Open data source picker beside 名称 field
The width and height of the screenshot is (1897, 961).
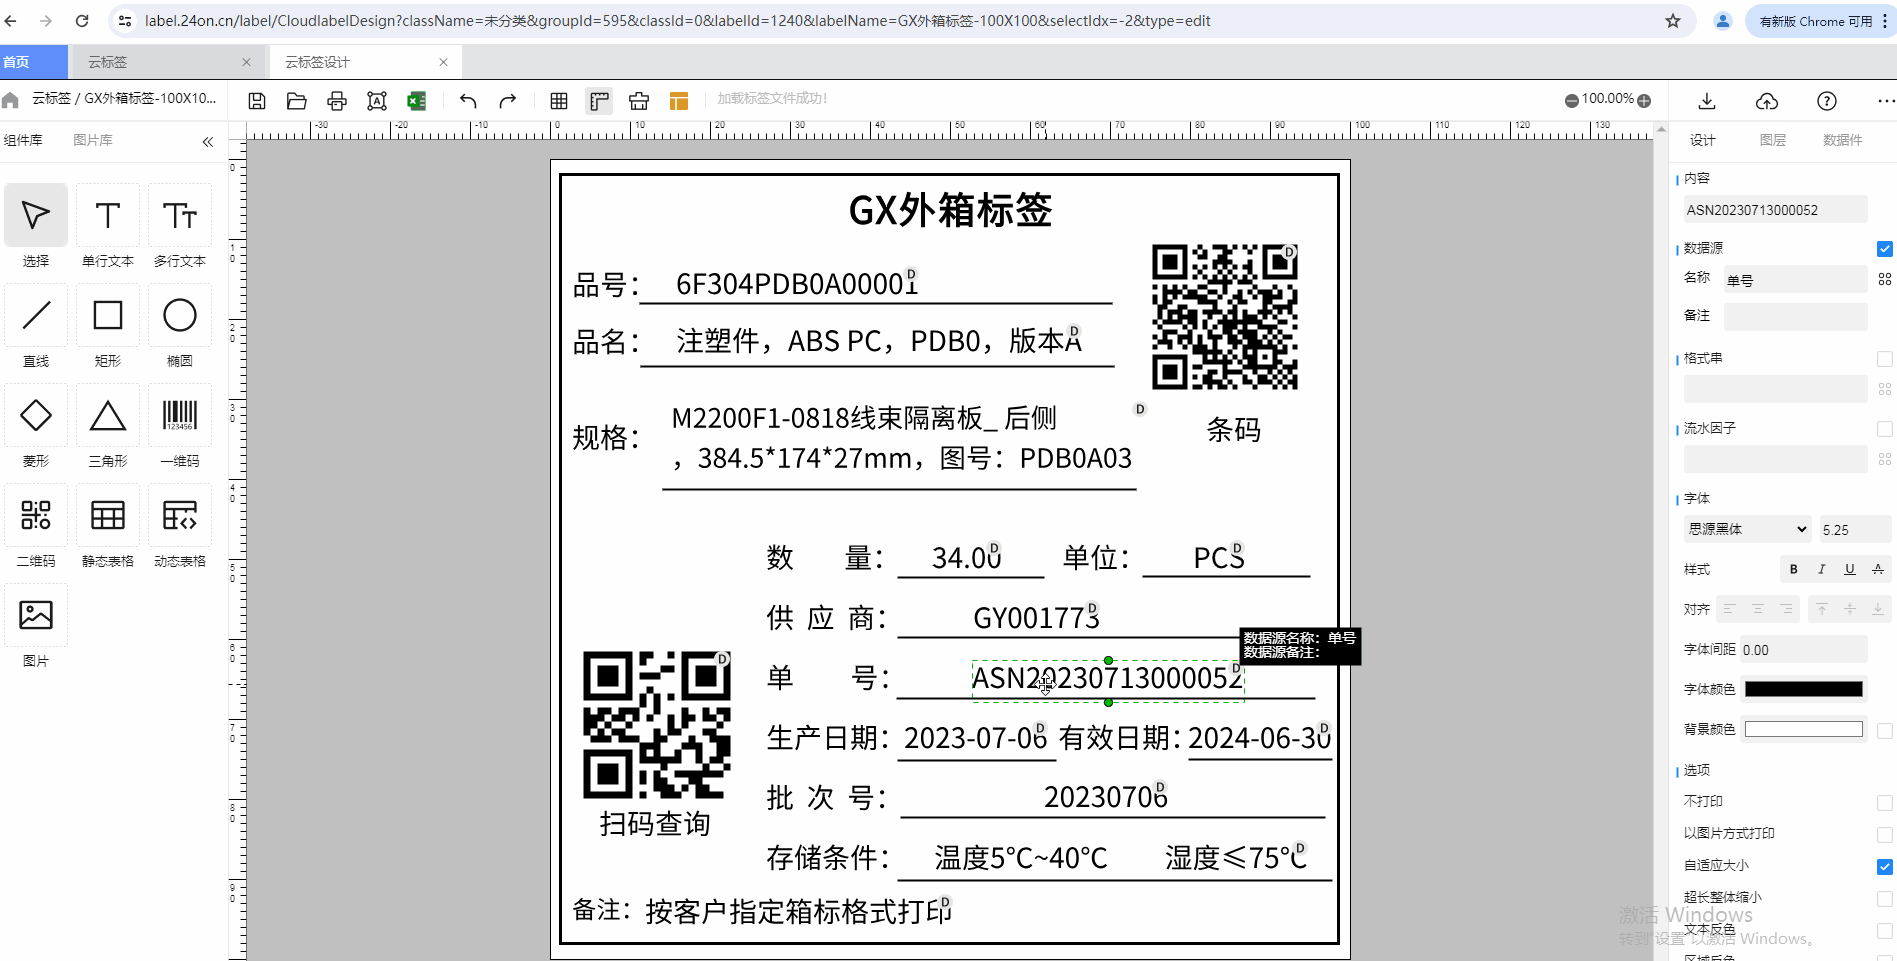click(x=1885, y=279)
